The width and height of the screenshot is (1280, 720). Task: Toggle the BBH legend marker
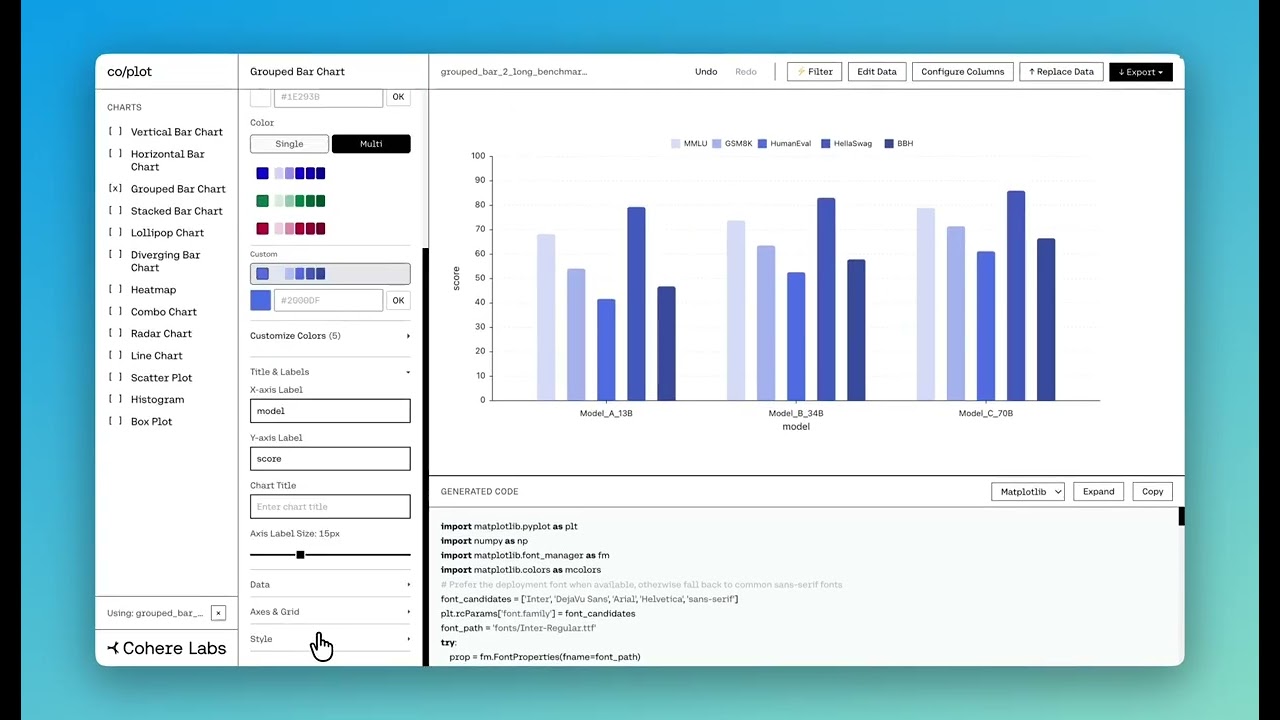coord(888,144)
